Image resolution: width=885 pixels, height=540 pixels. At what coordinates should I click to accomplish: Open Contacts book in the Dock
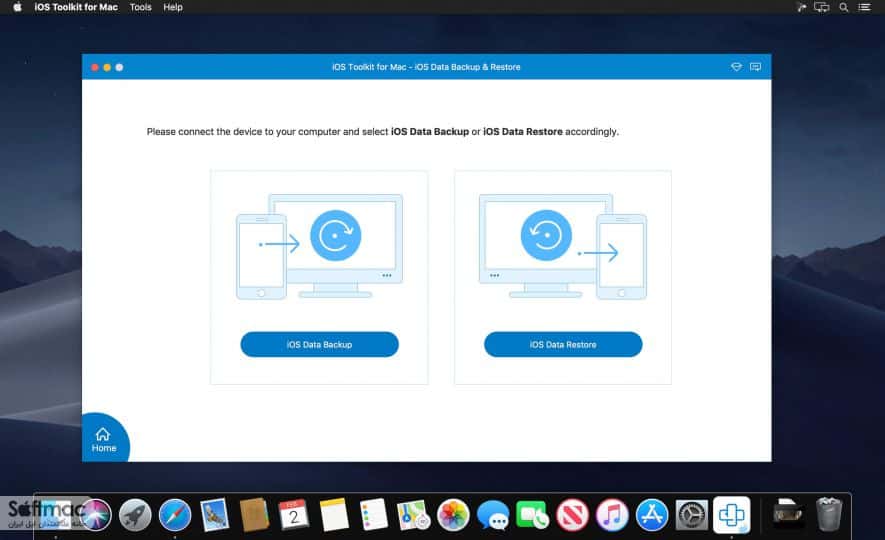tap(255, 515)
